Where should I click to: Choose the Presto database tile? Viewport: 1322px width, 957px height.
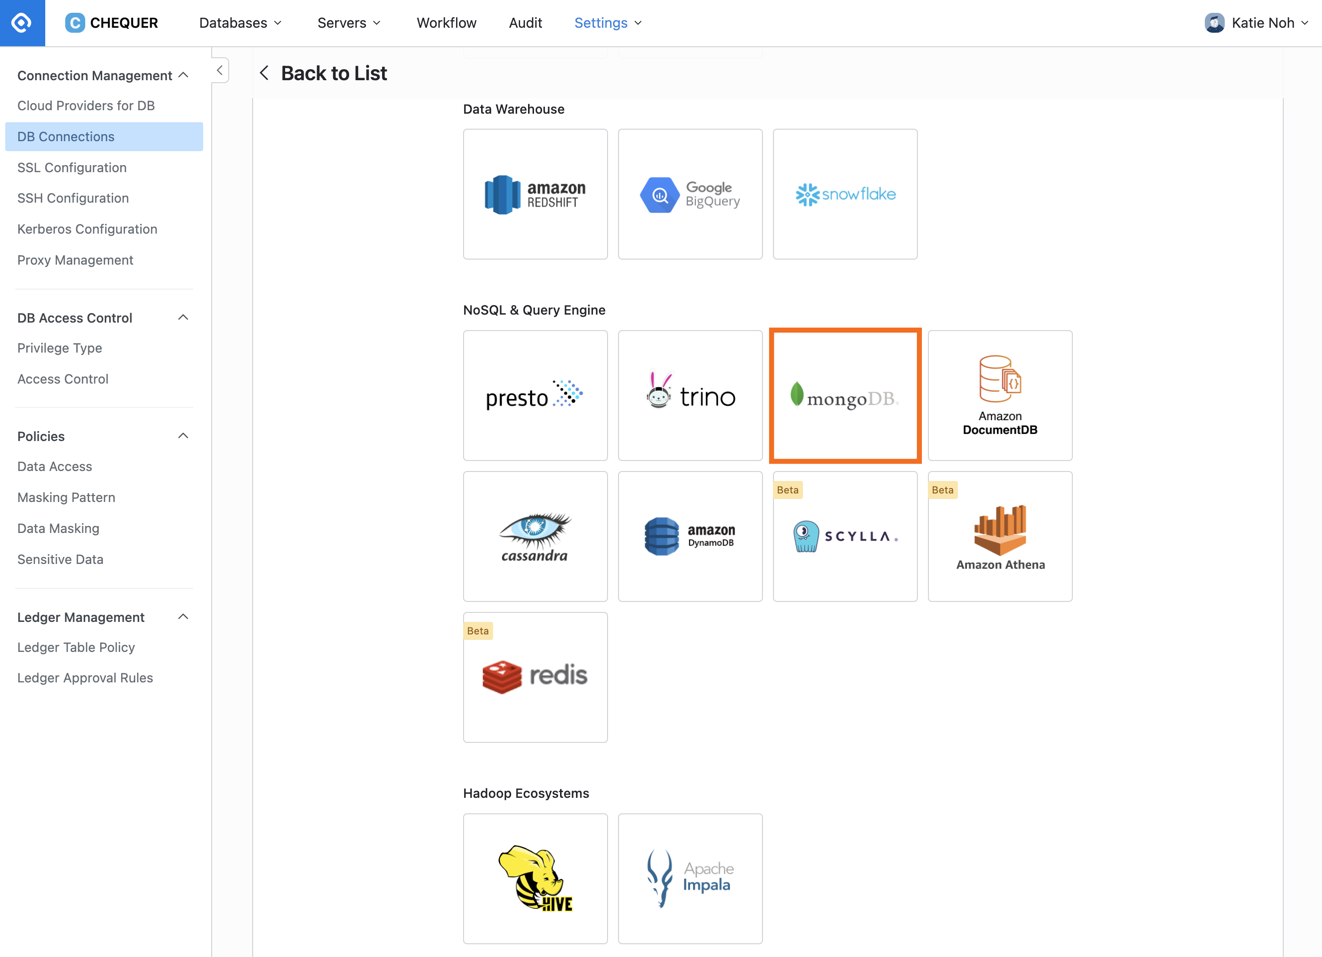point(535,395)
